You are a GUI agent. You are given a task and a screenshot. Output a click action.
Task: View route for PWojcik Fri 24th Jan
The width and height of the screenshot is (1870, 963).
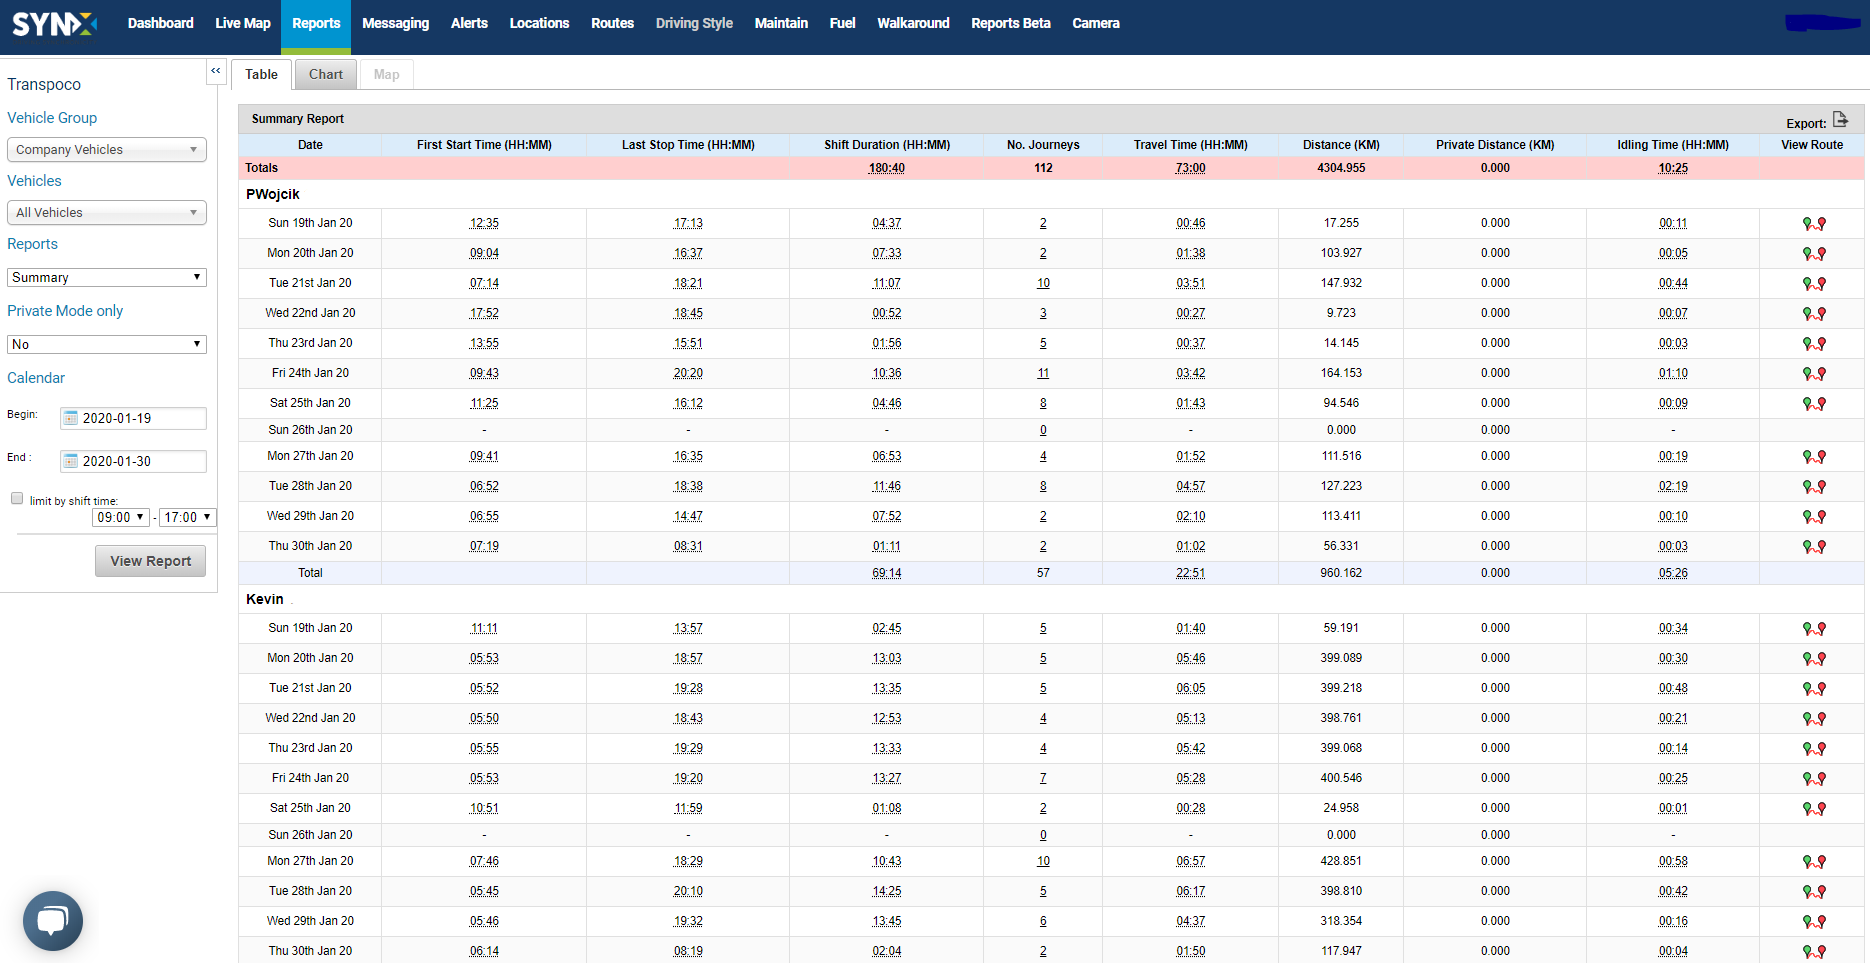[1814, 374]
